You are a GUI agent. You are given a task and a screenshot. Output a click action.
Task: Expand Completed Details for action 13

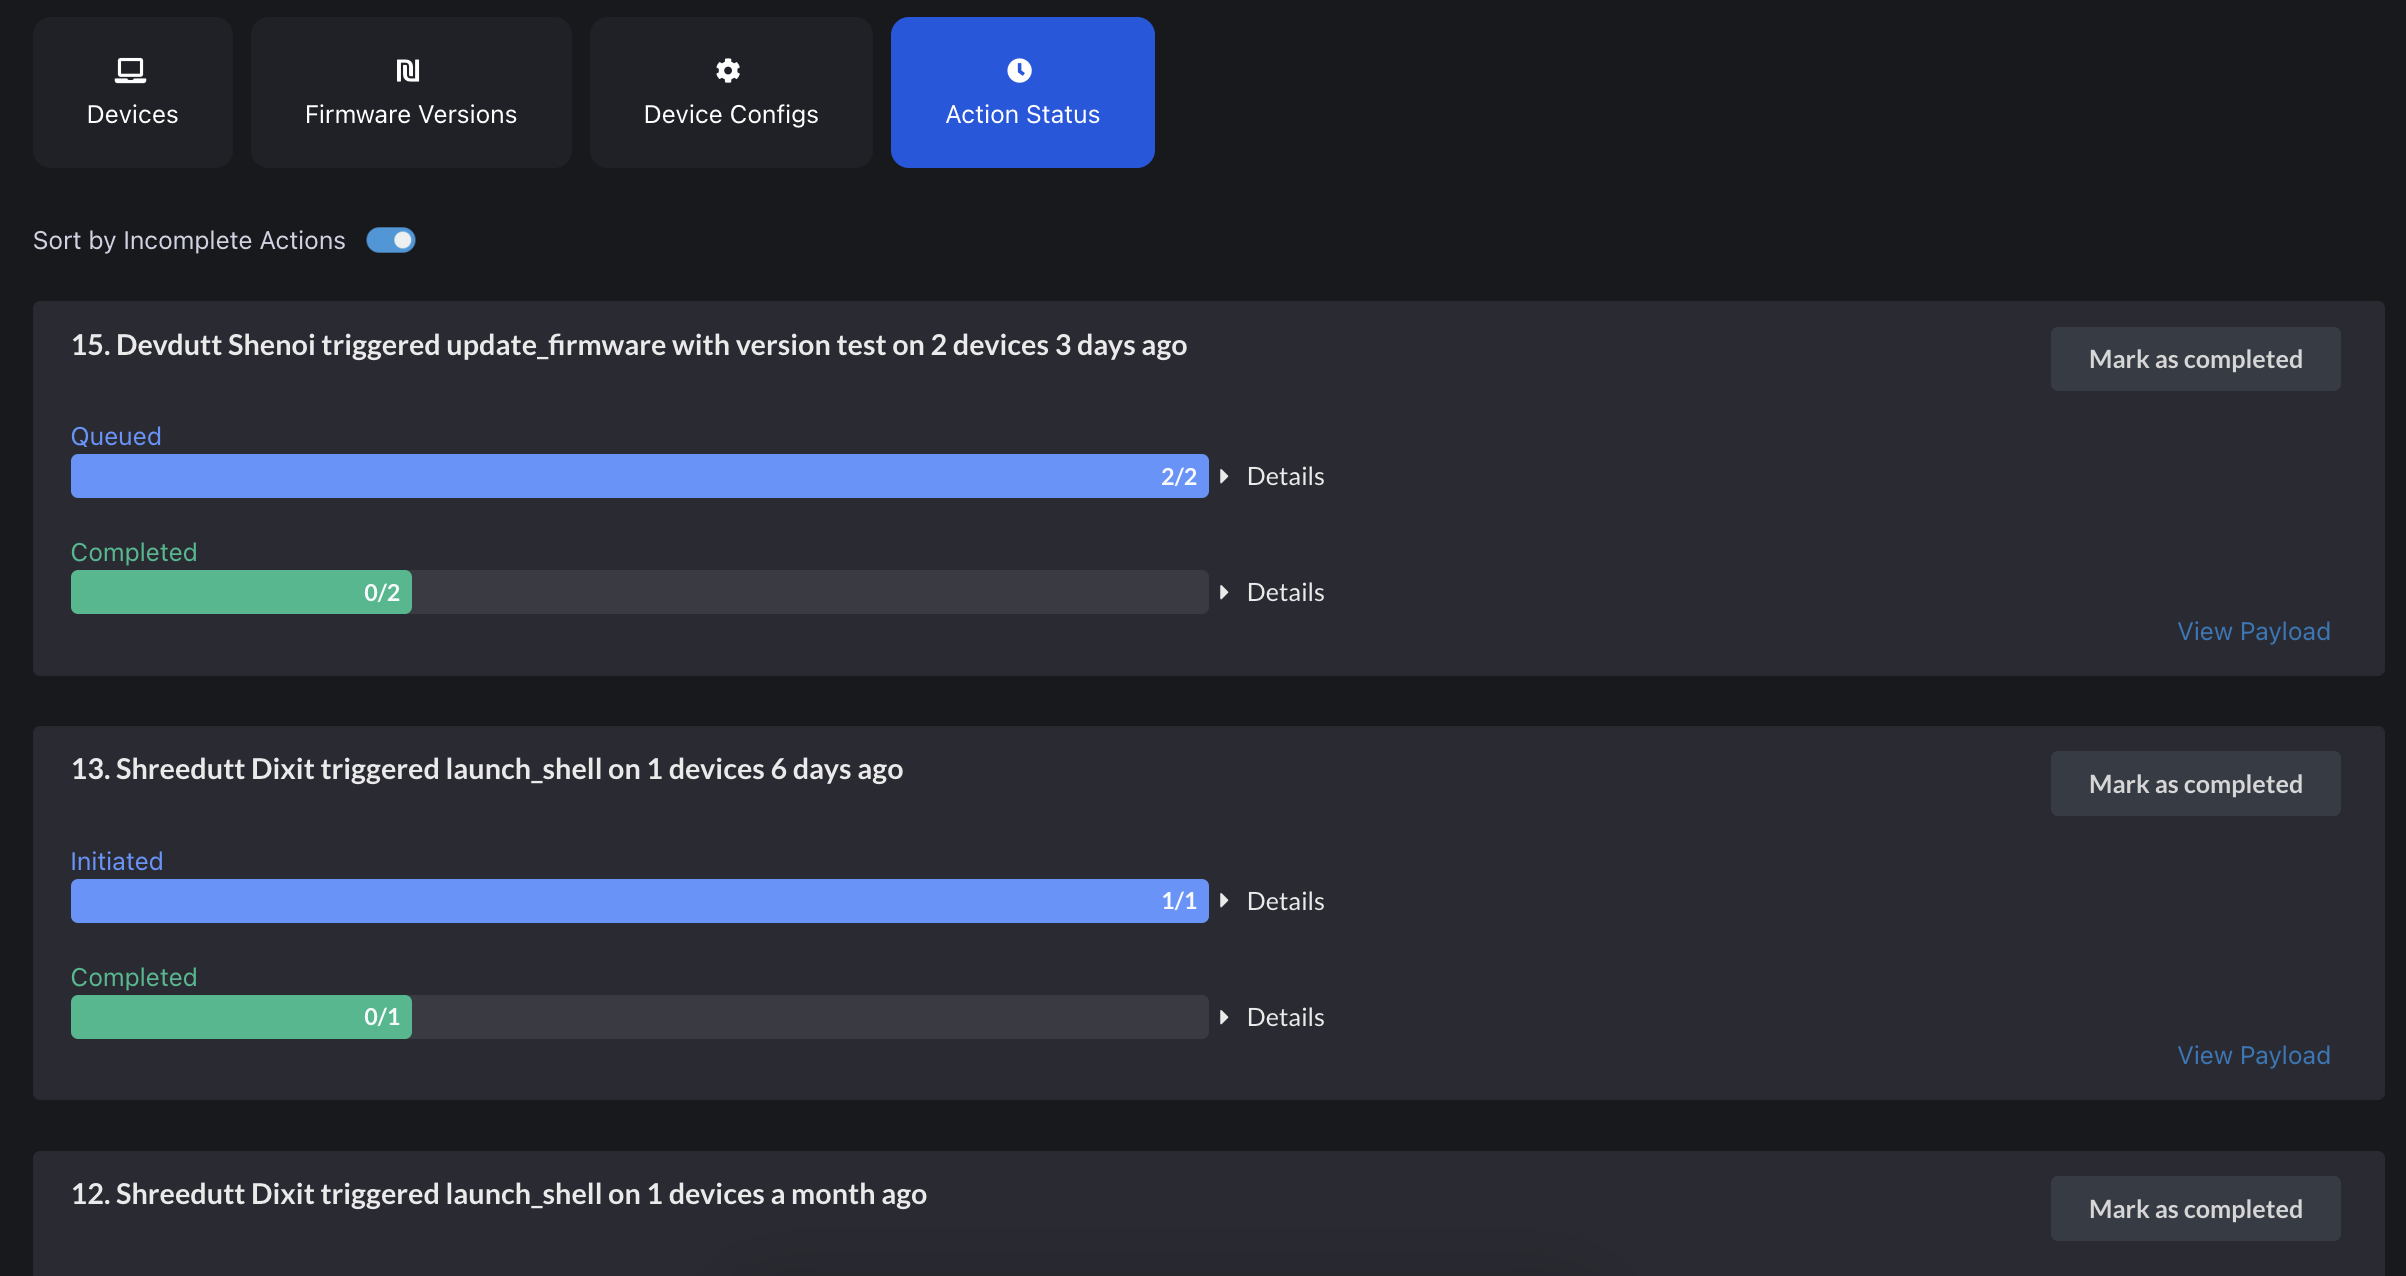pos(1272,1017)
